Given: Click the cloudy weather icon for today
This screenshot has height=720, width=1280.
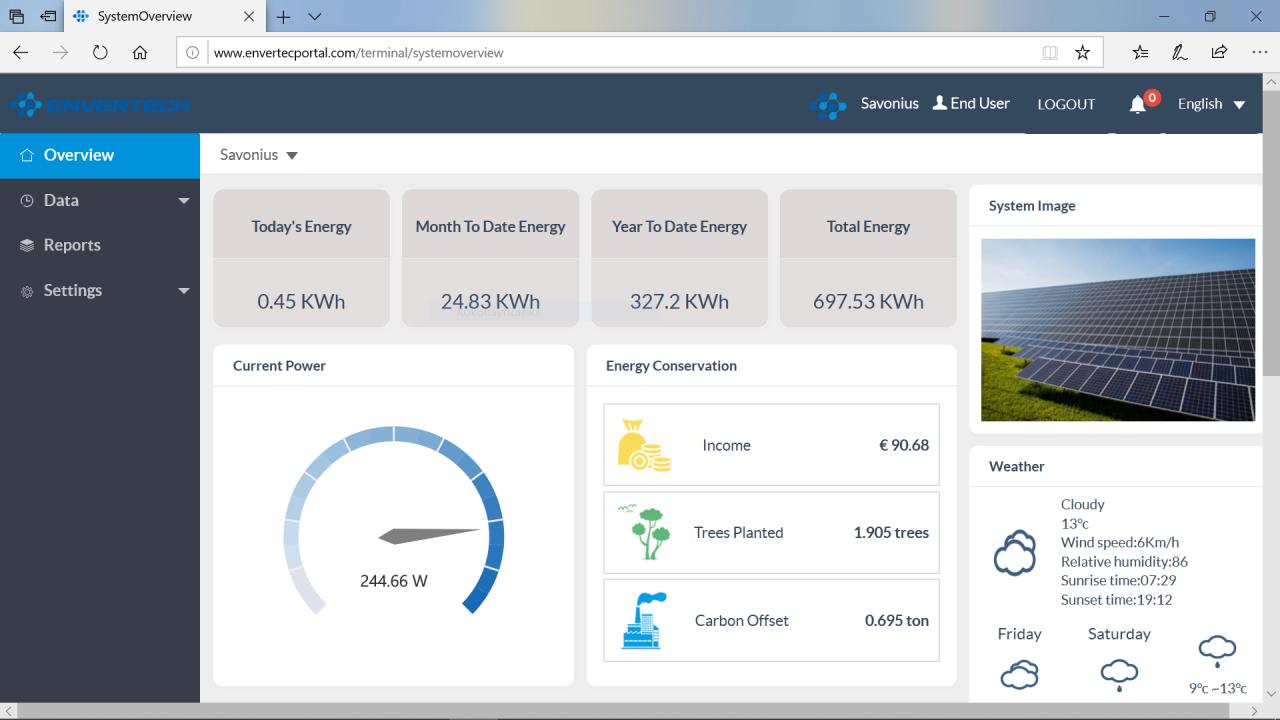Looking at the screenshot, I should click(1015, 554).
